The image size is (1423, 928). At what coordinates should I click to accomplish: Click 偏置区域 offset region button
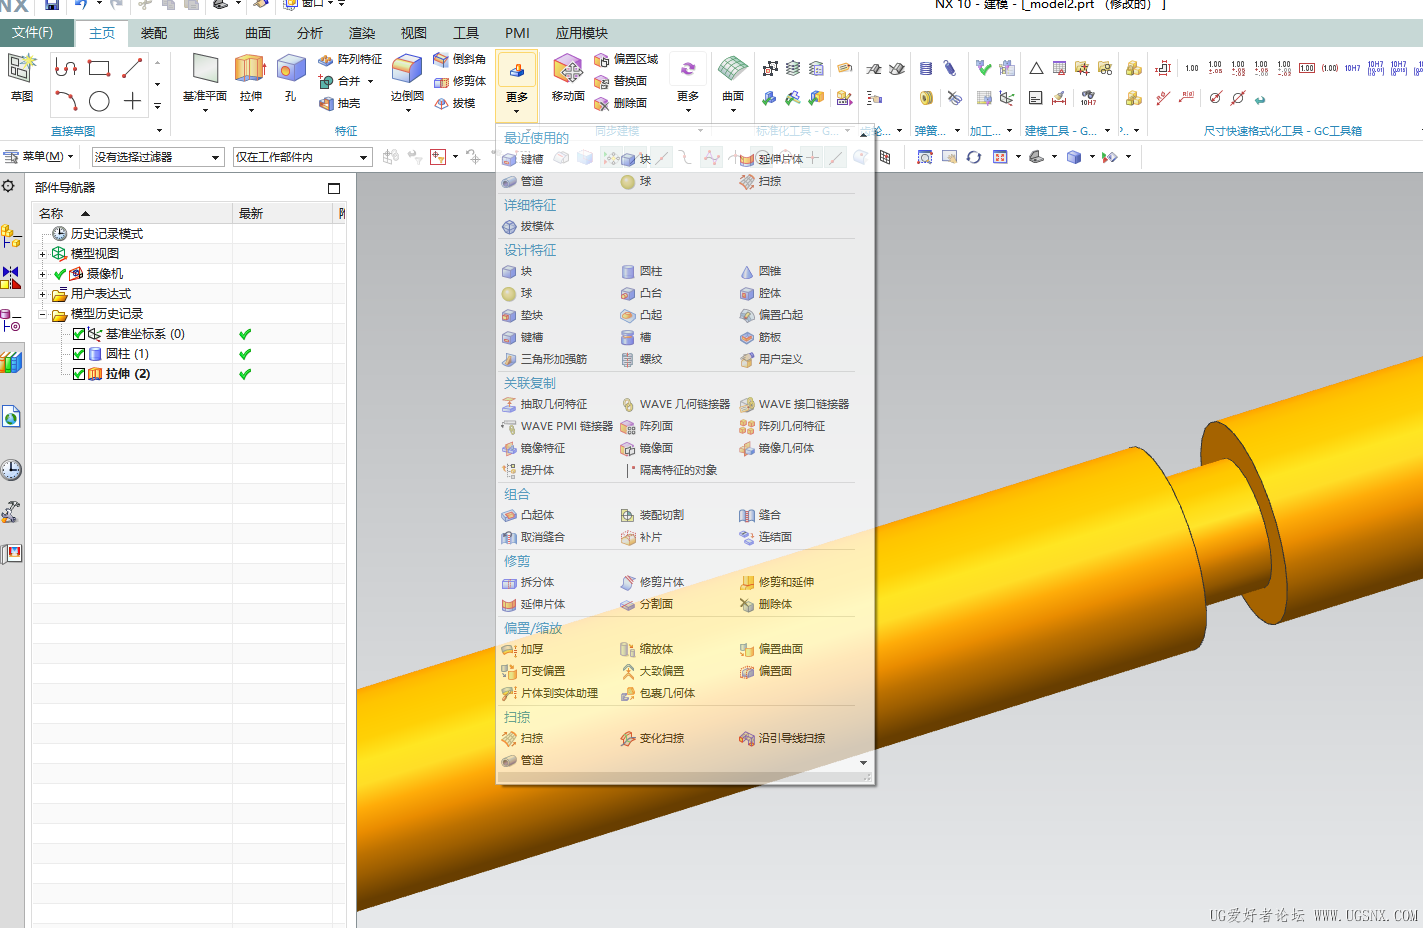(x=626, y=59)
